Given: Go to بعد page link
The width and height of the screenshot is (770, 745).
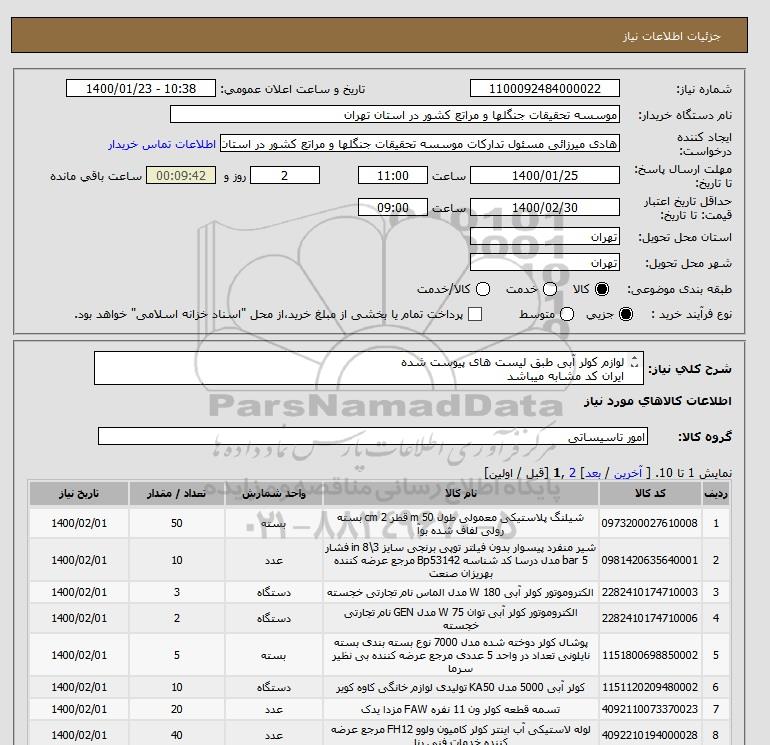Looking at the screenshot, I should (x=593, y=473).
